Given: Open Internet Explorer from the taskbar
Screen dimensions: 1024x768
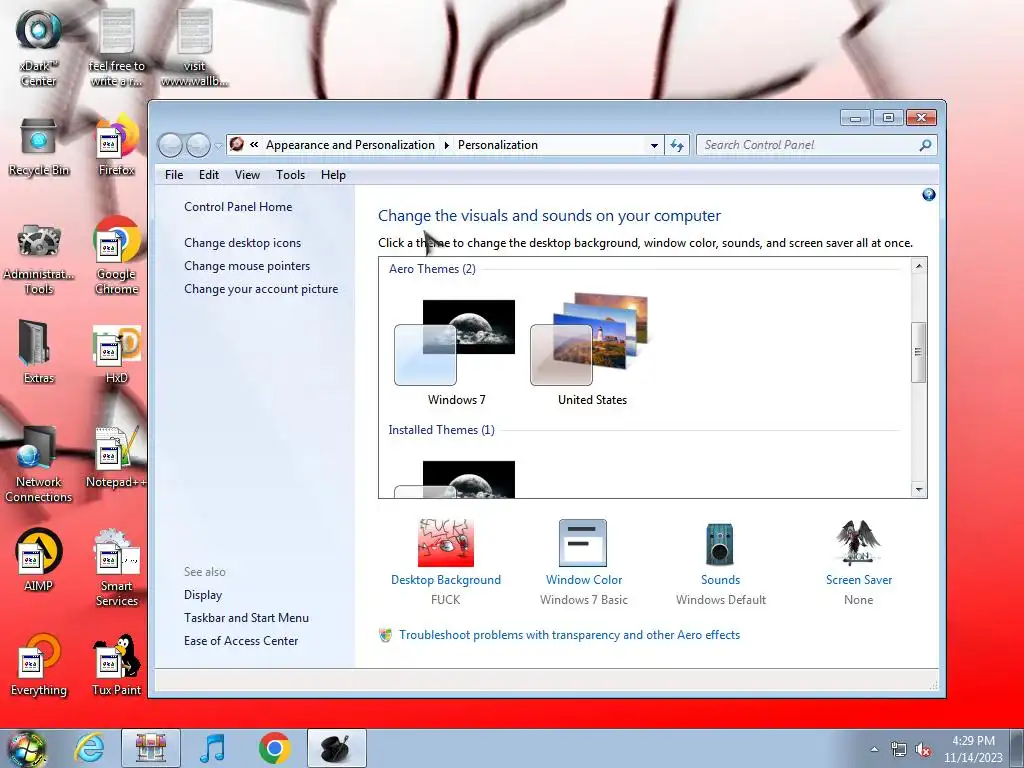Looking at the screenshot, I should point(89,748).
